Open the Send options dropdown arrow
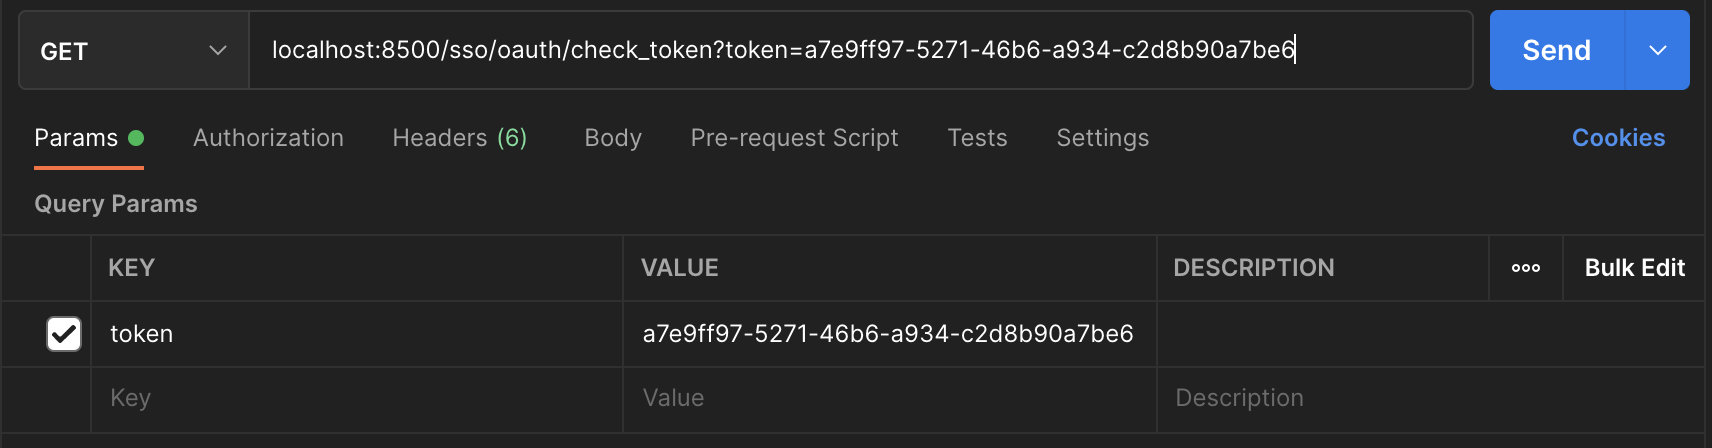The width and height of the screenshot is (1712, 448). pyautogui.click(x=1657, y=50)
